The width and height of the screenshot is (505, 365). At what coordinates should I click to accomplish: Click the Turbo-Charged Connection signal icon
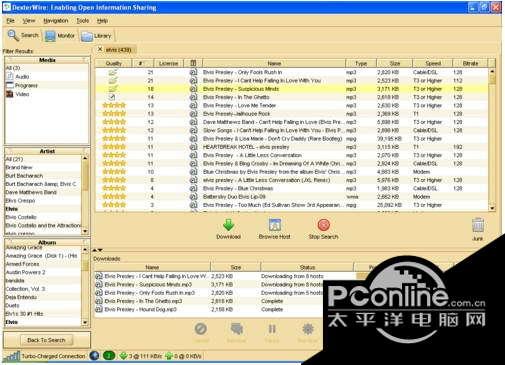[x=11, y=356]
